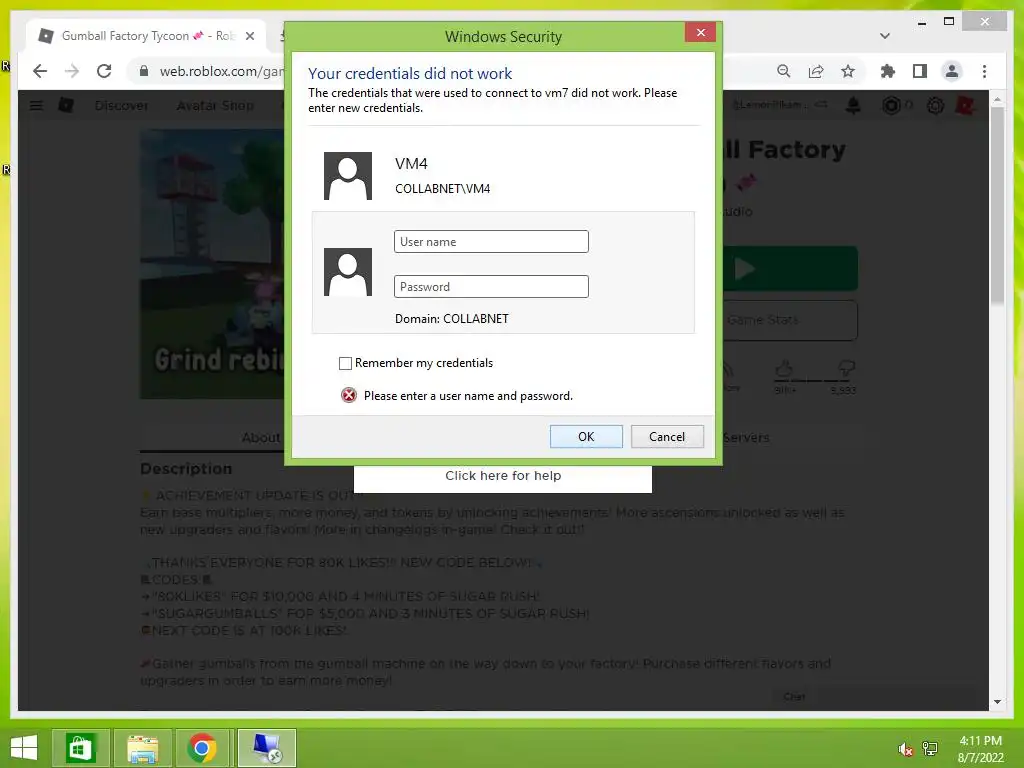
Task: Open Chrome extensions puzzle icon
Action: (x=888, y=71)
